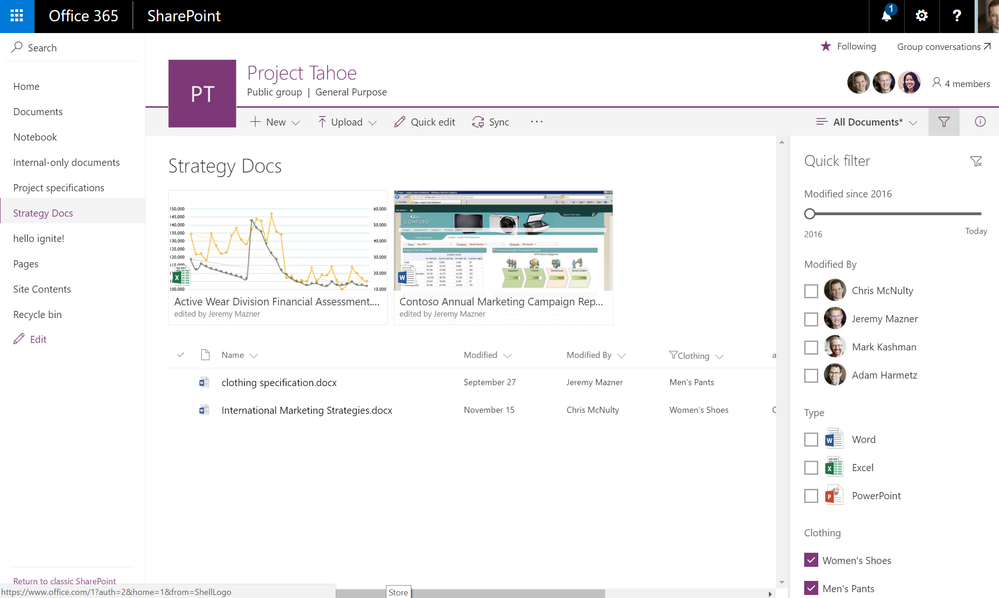Click the PowerPoint file type icon in filter
Viewport: 999px width, 598px height.
pos(833,495)
